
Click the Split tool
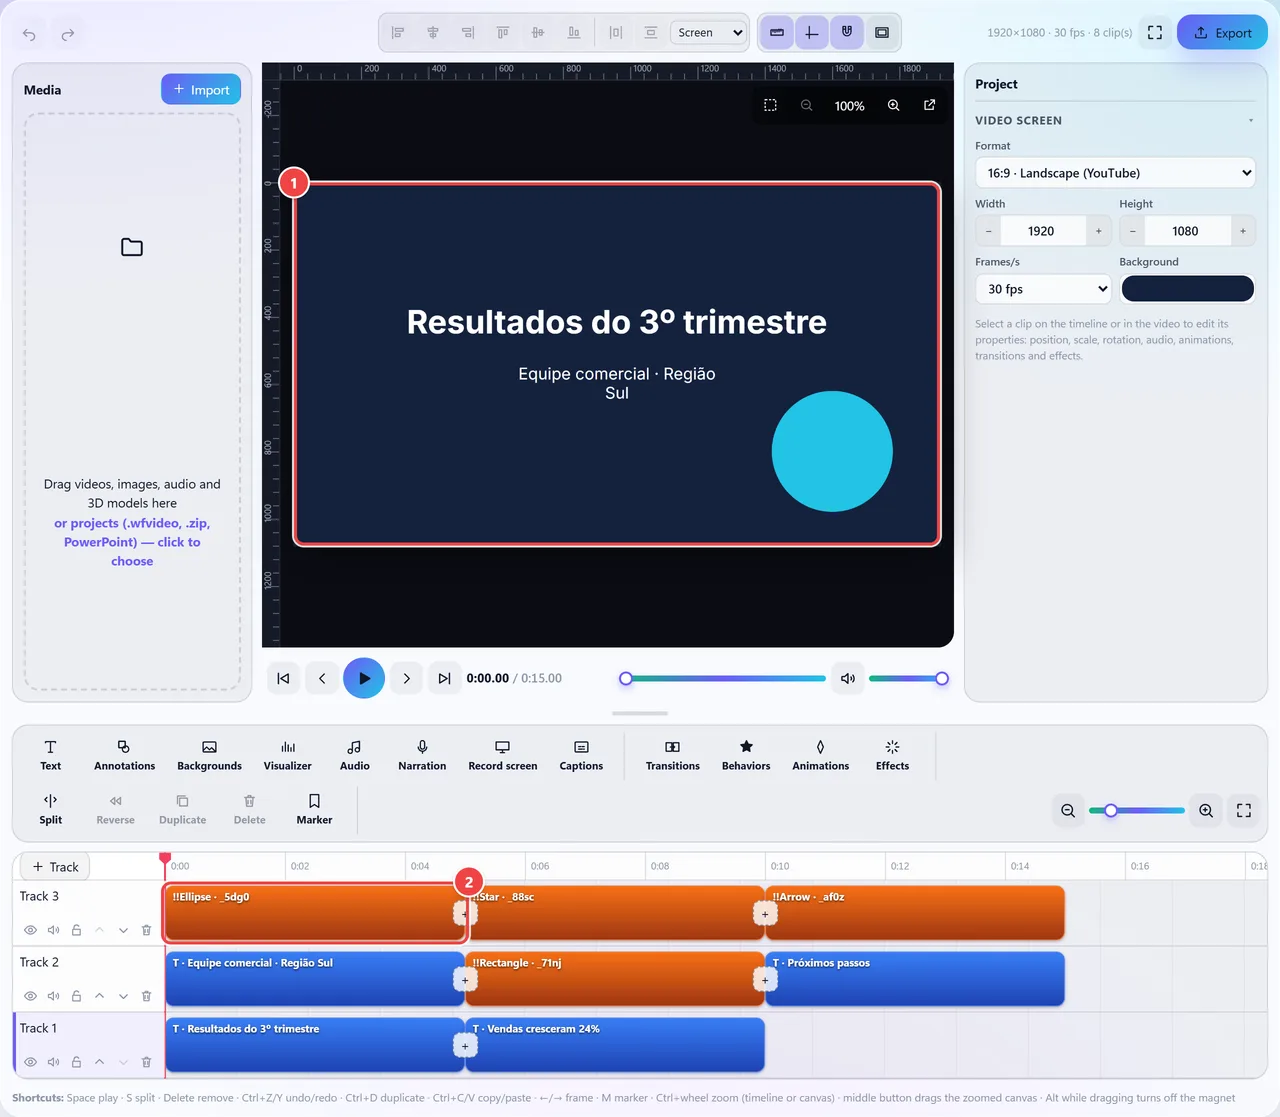pyautogui.click(x=51, y=809)
